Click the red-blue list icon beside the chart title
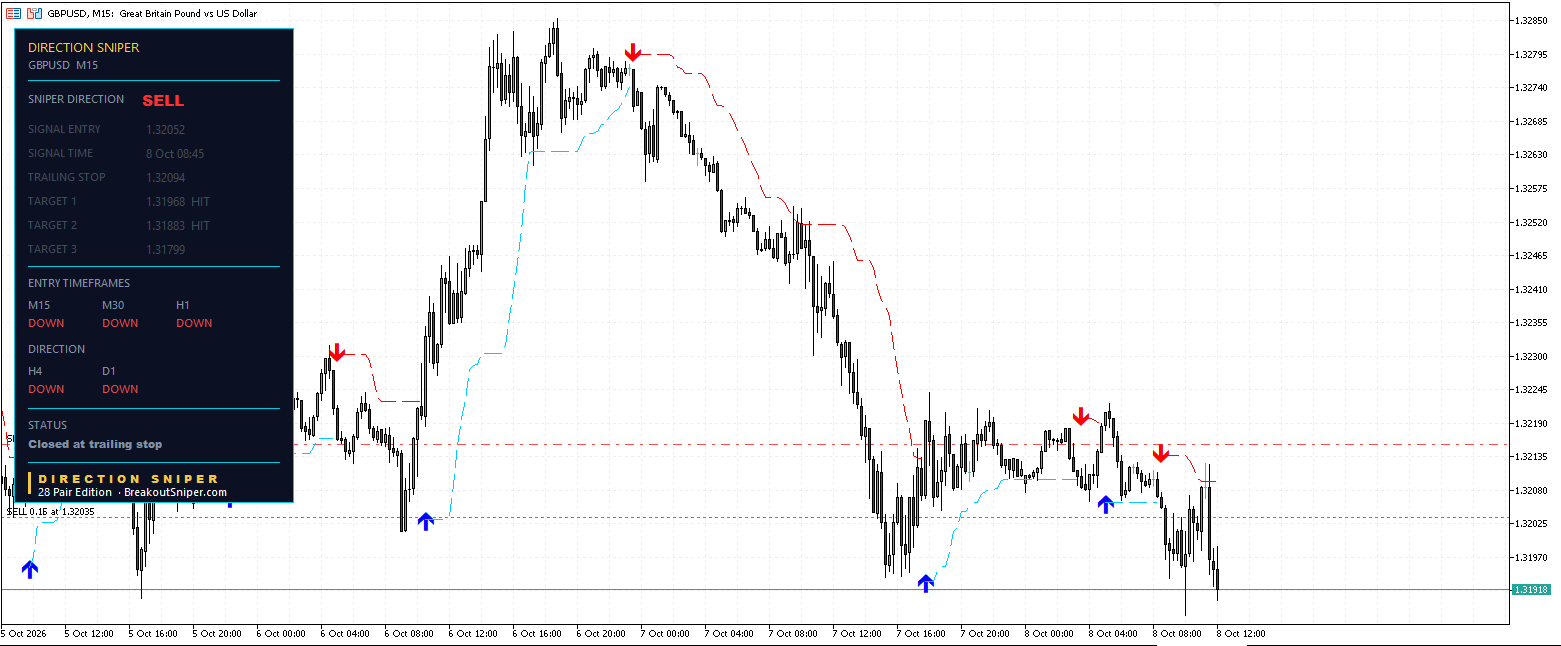The image size is (1561, 646). (13, 14)
